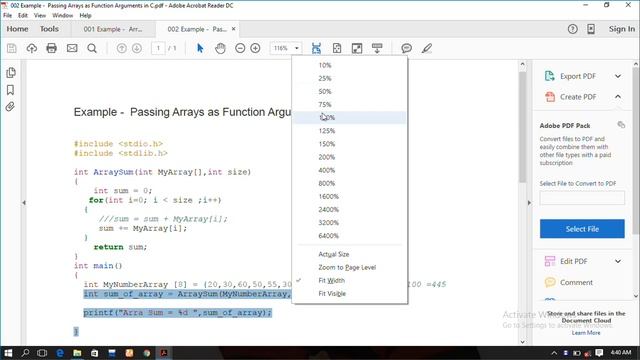This screenshot has height=360, width=640.
Task: Open the Window menu
Action: pyautogui.click(x=62, y=16)
